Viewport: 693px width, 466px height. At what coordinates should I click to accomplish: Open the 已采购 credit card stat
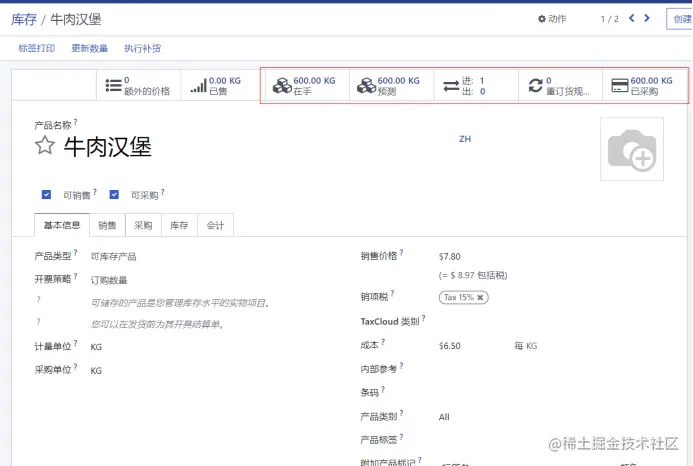[x=644, y=85]
